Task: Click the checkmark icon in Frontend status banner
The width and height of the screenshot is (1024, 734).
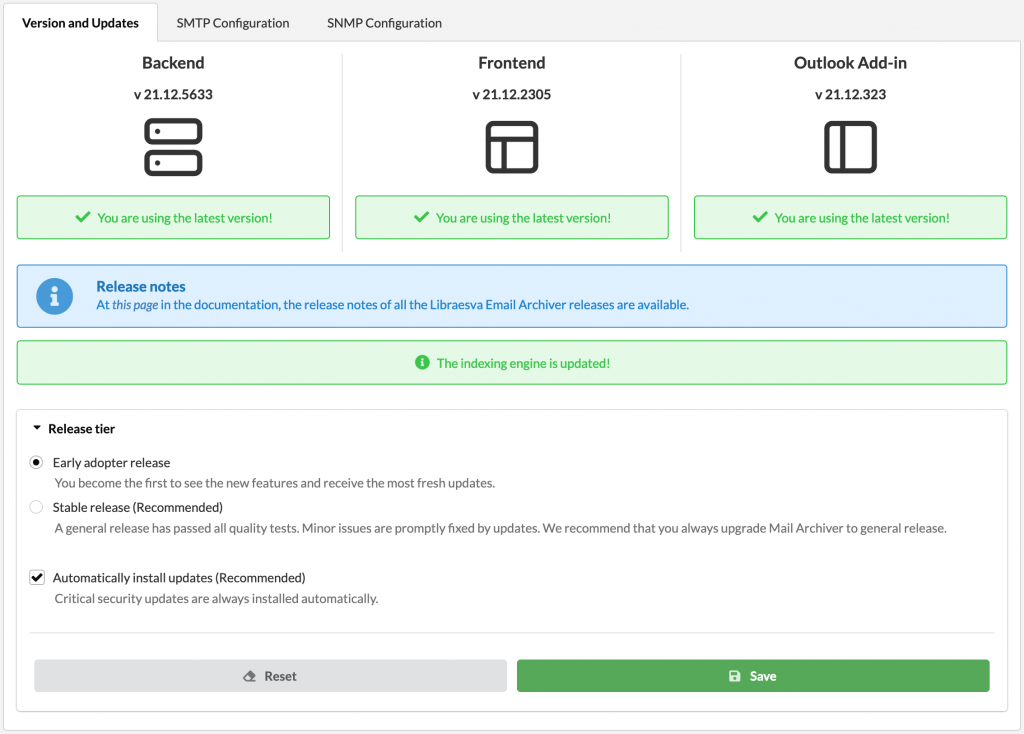Action: tap(421, 217)
